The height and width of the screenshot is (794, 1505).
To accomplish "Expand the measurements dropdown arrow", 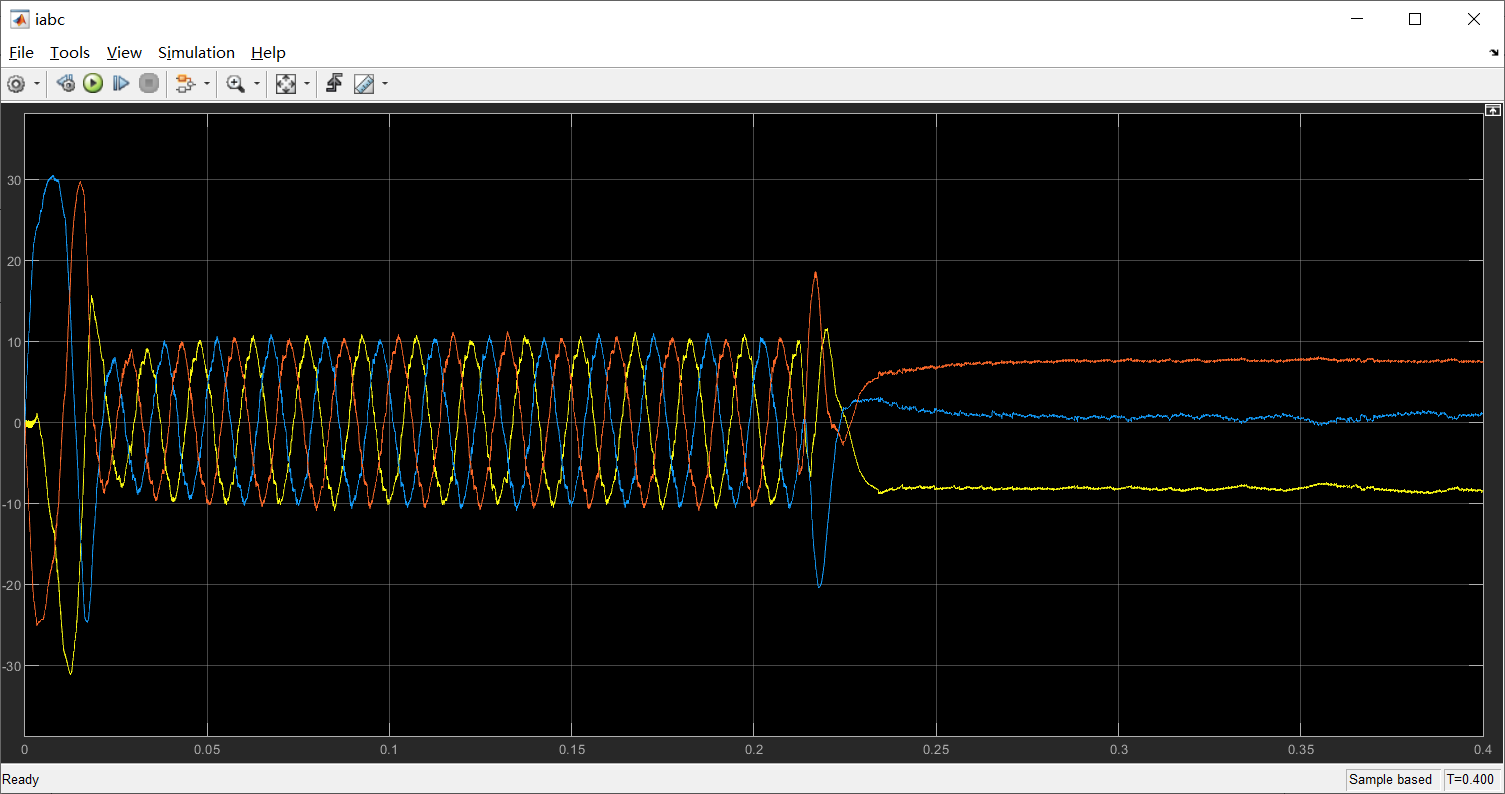I will coord(385,84).
